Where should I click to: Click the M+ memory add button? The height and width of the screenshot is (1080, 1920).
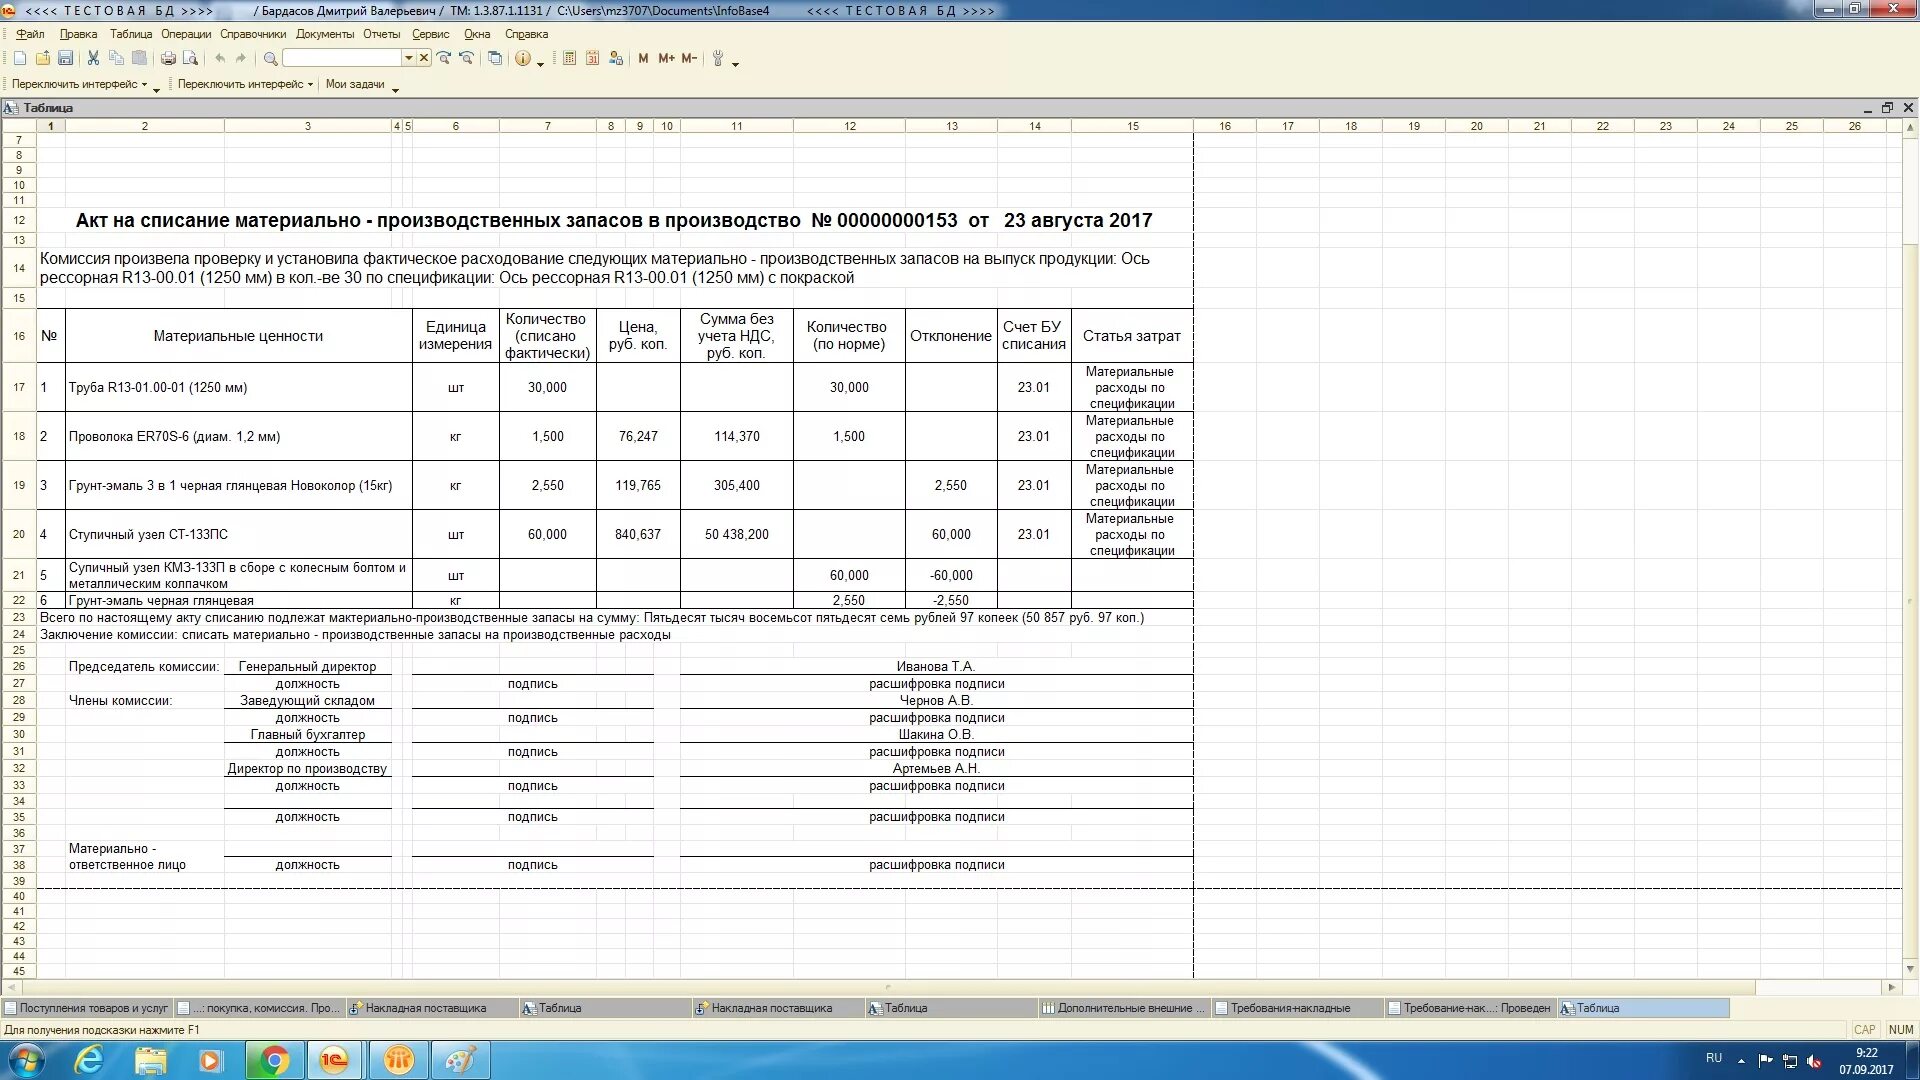pos(666,59)
